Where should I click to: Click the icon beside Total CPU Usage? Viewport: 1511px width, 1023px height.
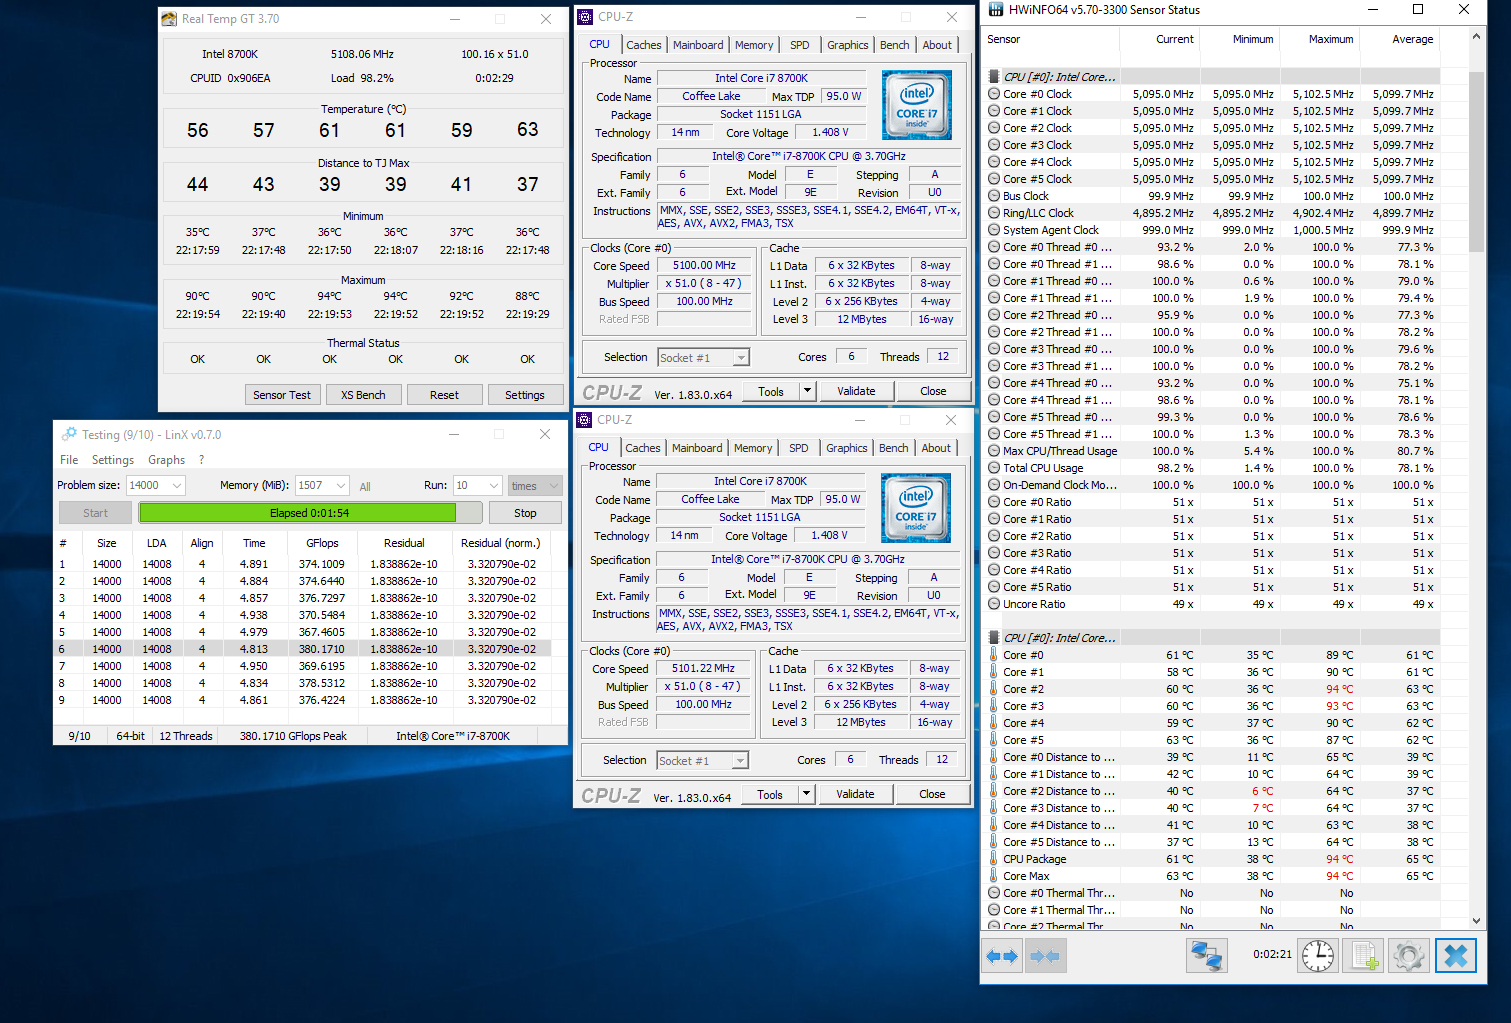pyautogui.click(x=994, y=468)
